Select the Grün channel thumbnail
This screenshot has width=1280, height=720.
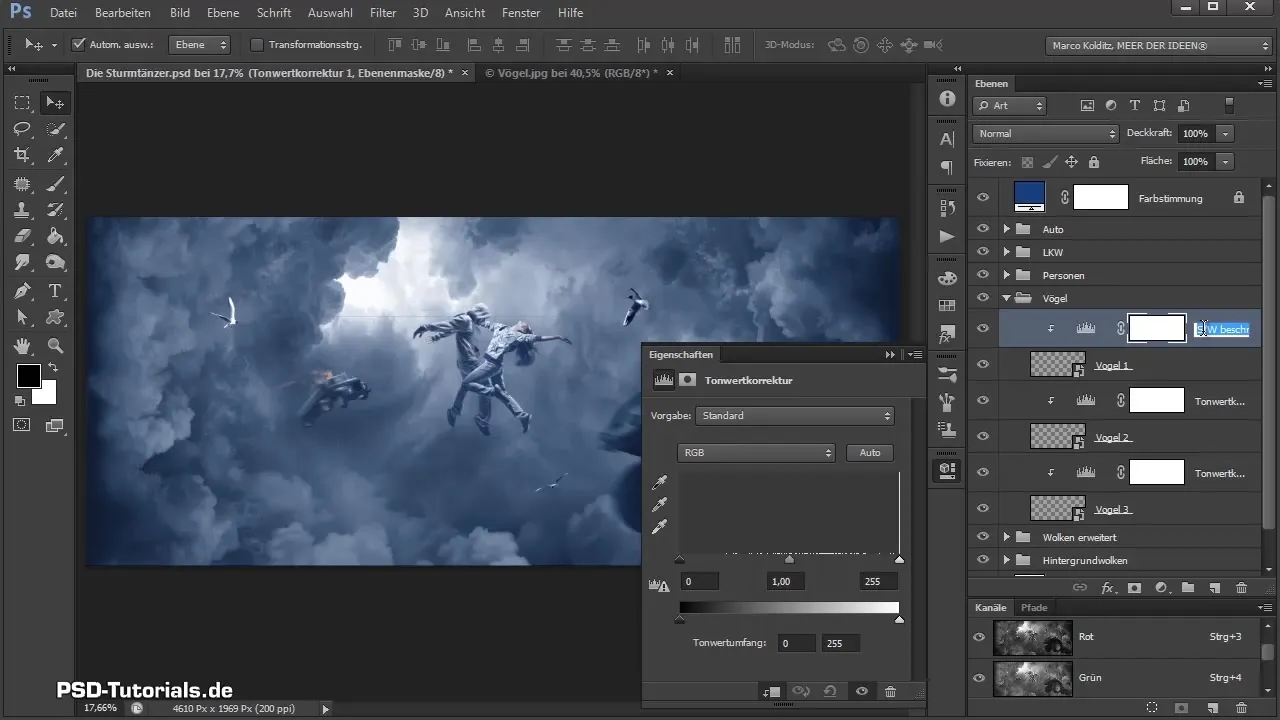(x=1032, y=677)
